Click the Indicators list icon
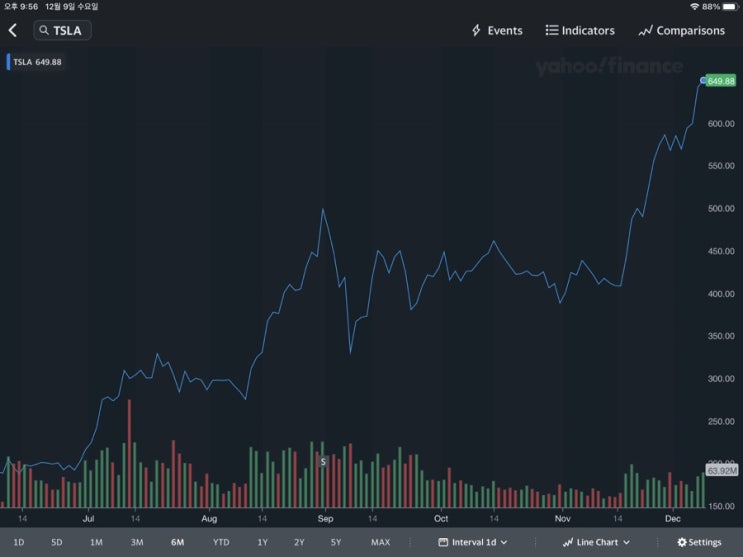This screenshot has width=743, height=557. click(x=551, y=30)
